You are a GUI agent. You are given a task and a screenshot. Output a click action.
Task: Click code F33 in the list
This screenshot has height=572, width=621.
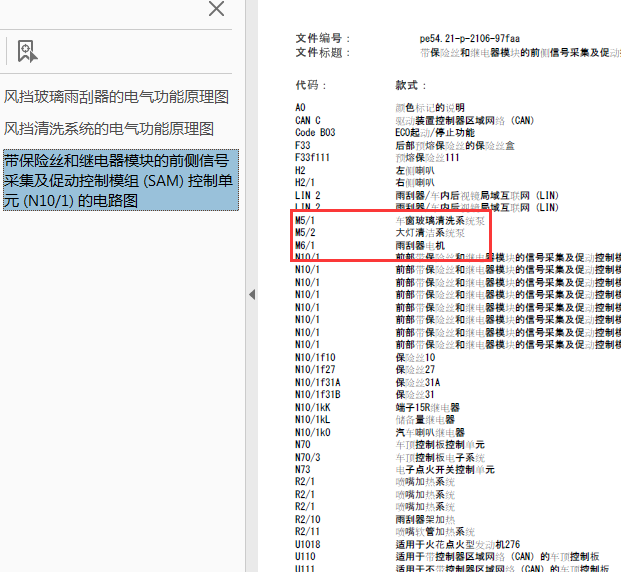pos(303,145)
